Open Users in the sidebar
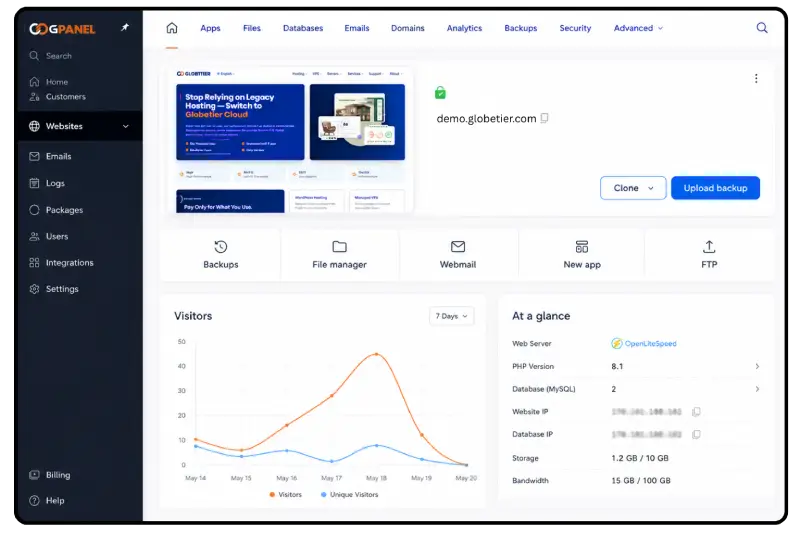This screenshot has width=800, height=533. pyautogui.click(x=48, y=236)
